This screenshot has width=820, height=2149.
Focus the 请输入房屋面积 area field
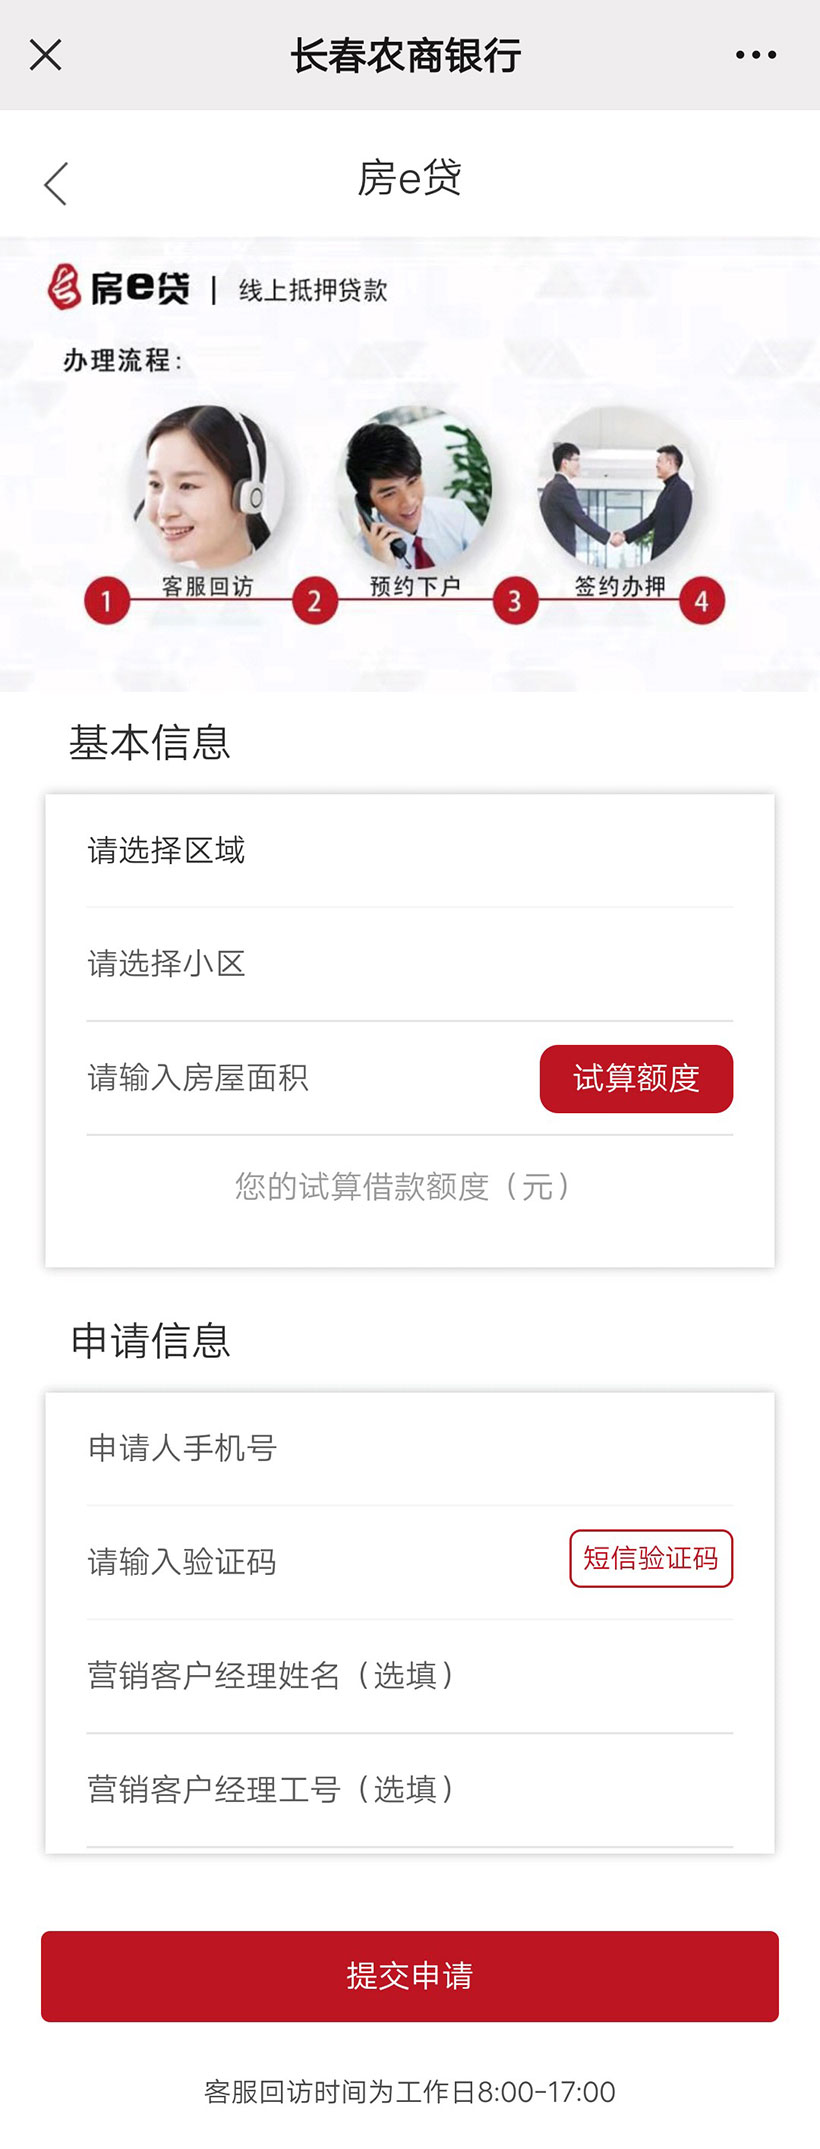click(300, 1078)
